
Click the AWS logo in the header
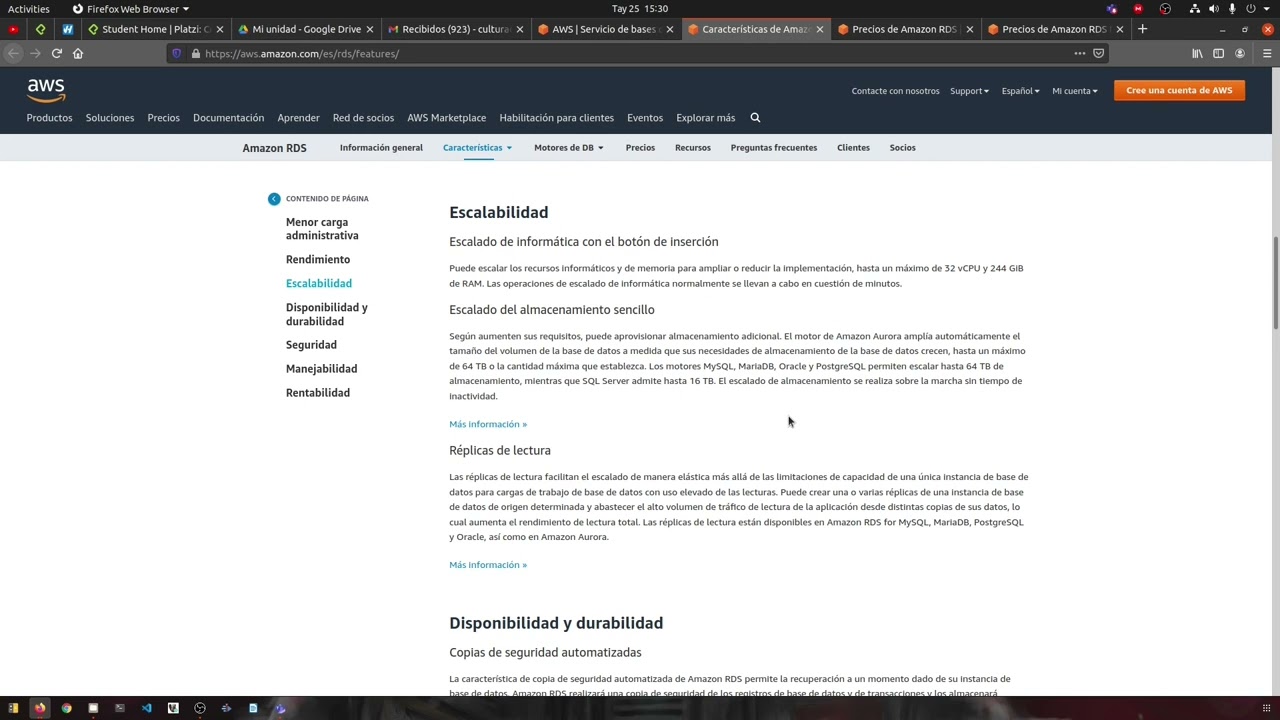(46, 91)
